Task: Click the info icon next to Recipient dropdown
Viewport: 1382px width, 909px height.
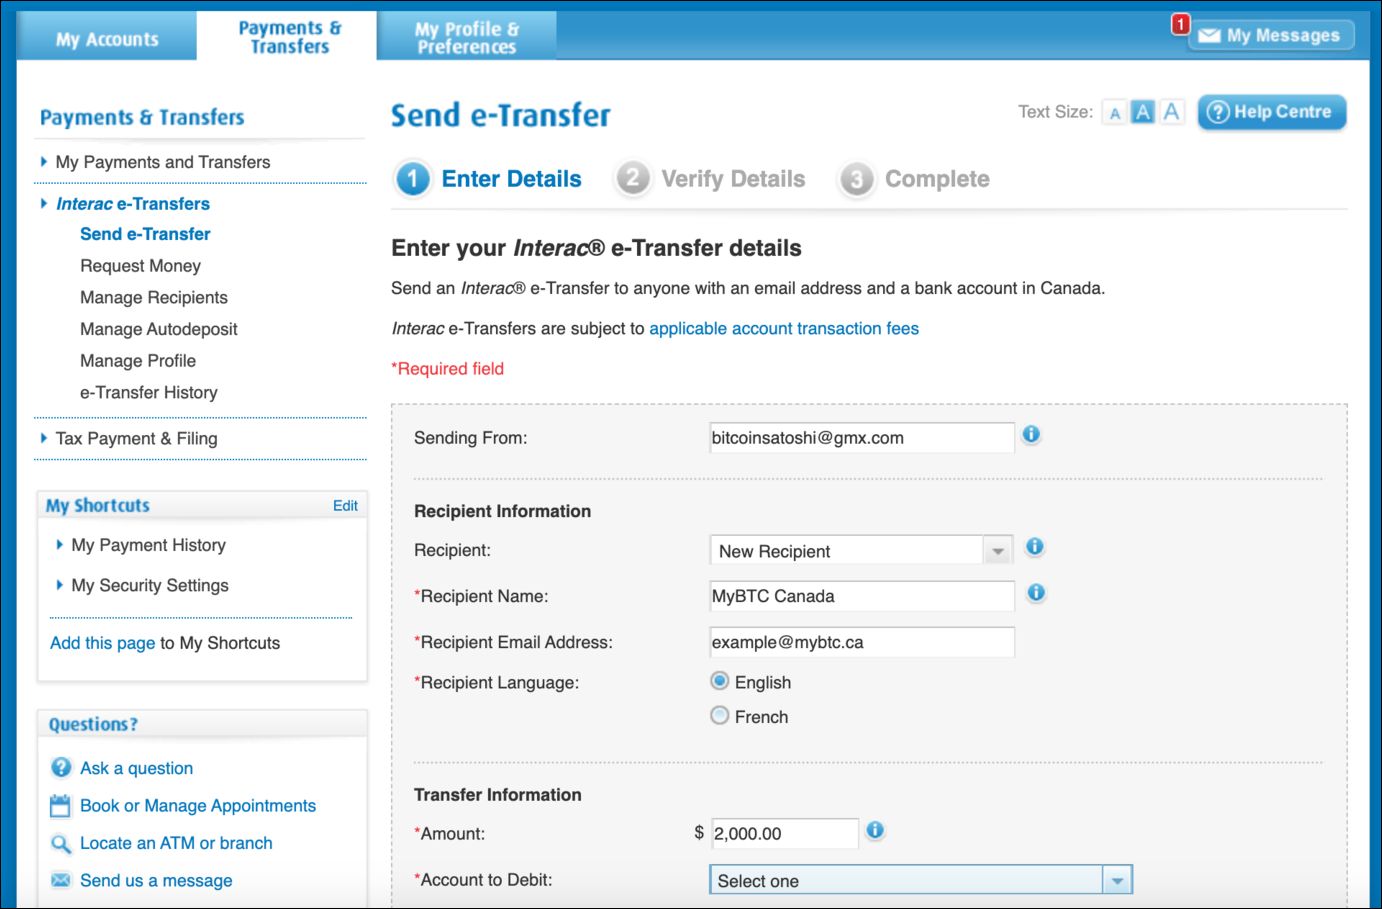Action: coord(1035,547)
